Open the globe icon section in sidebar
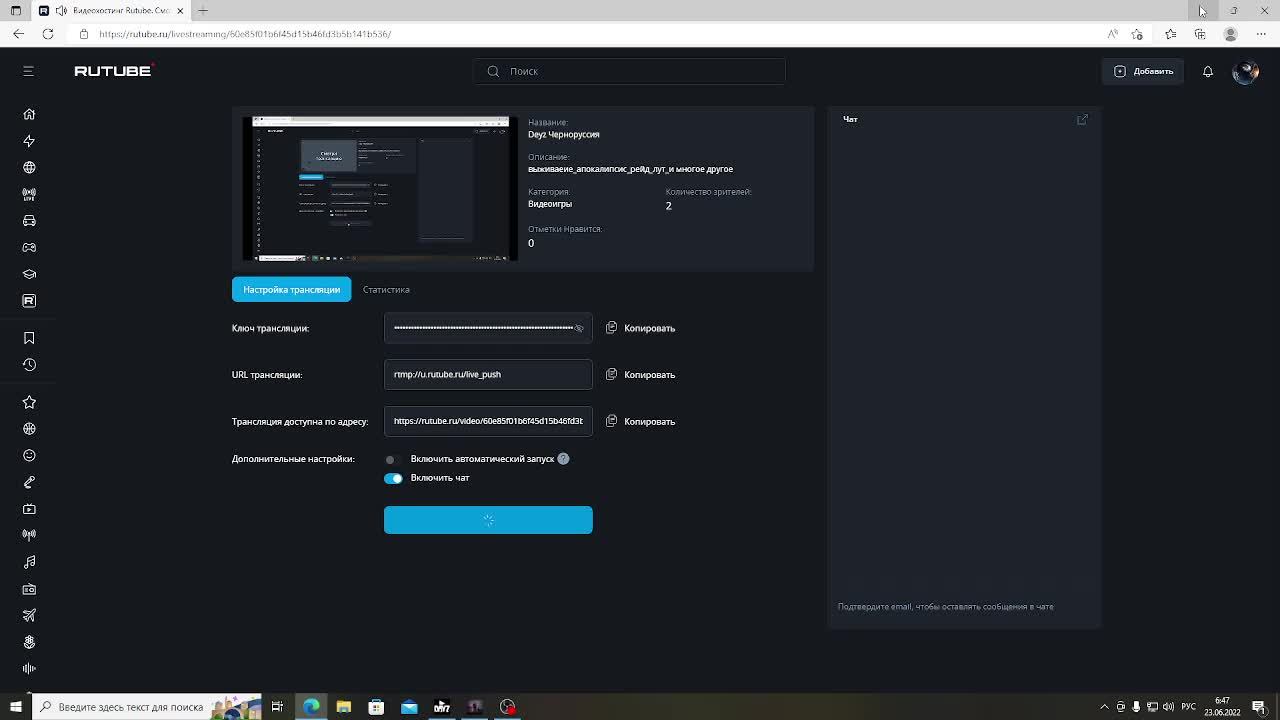1280x720 pixels. (x=29, y=168)
